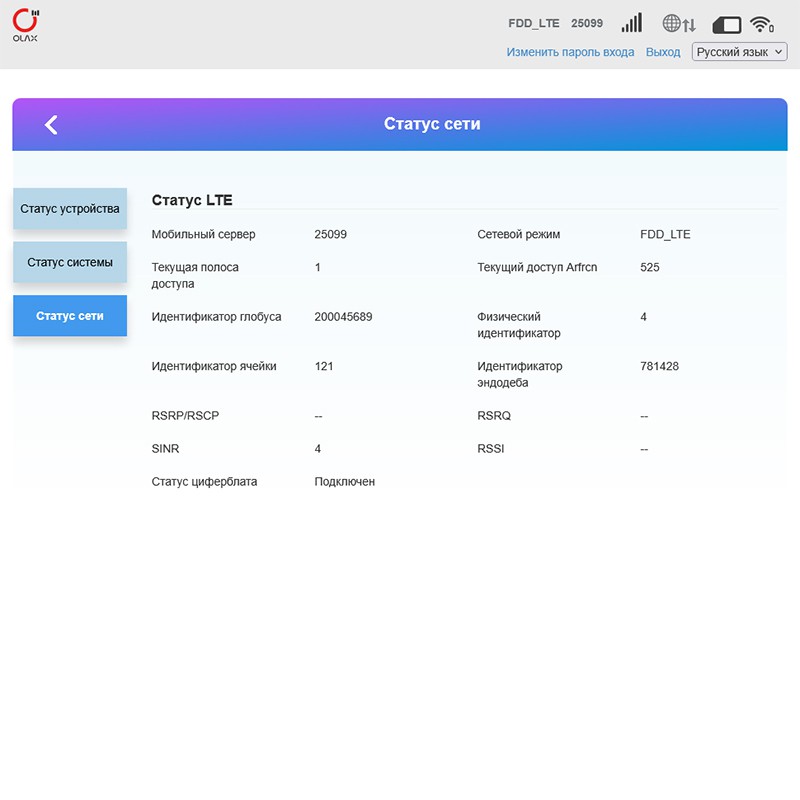Image resolution: width=800 pixels, height=800 pixels.
Task: Click the OLAX logo
Action: click(27, 24)
